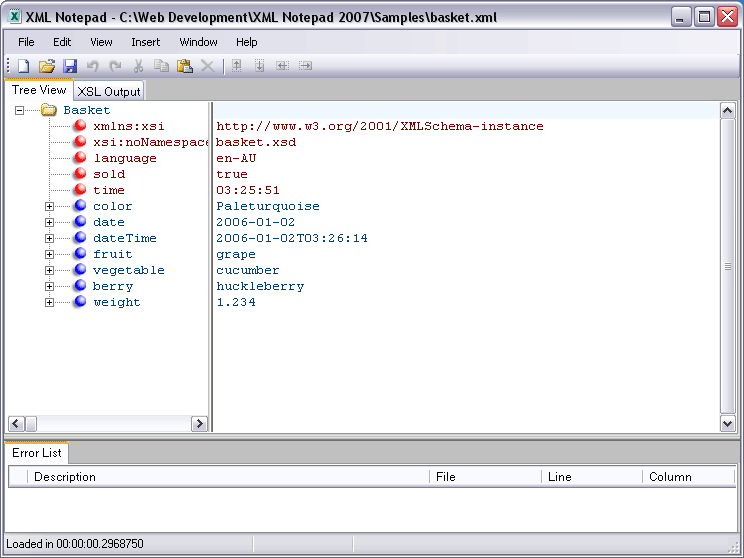Click the Basket folder icon
The image size is (744, 558).
point(48,110)
